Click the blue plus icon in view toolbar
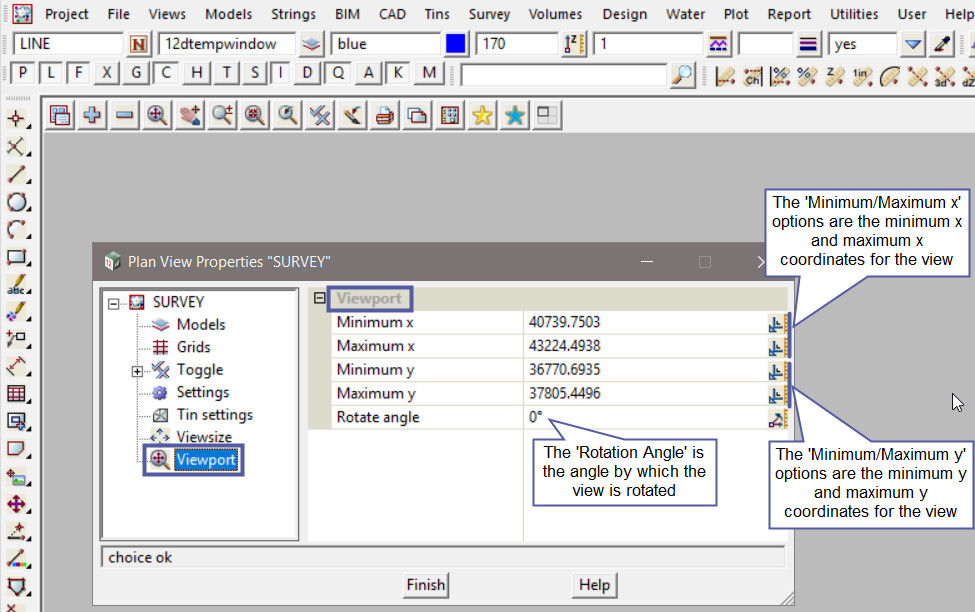The height and width of the screenshot is (612, 975). point(92,116)
